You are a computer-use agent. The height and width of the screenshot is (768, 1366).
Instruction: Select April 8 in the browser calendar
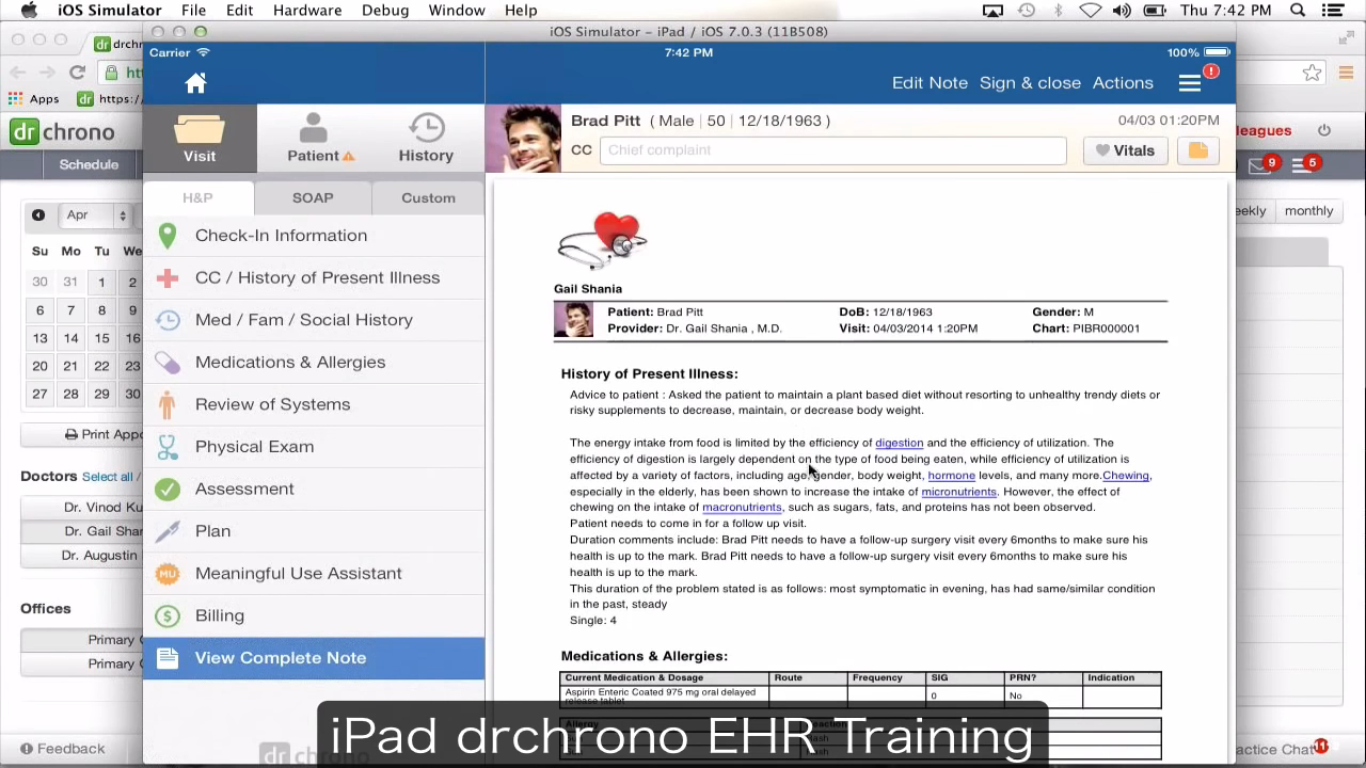(x=101, y=311)
